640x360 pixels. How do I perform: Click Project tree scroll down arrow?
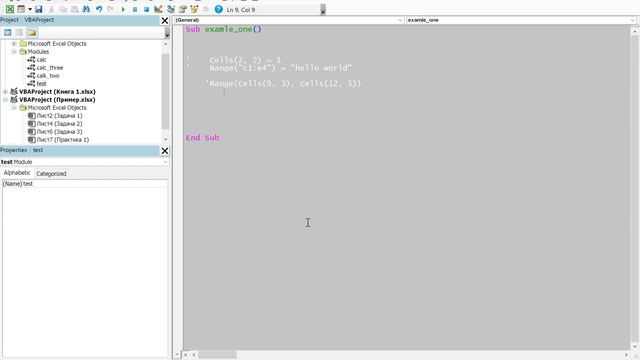(165, 140)
